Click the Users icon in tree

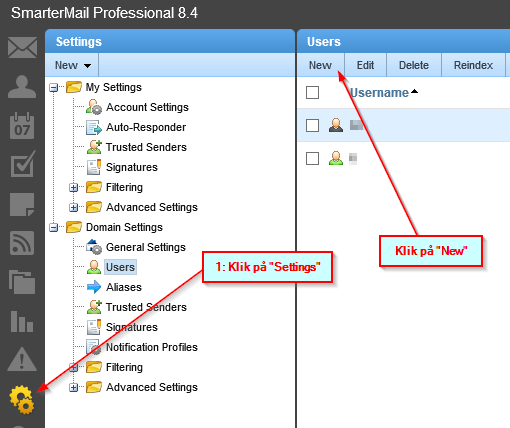pyautogui.click(x=94, y=267)
